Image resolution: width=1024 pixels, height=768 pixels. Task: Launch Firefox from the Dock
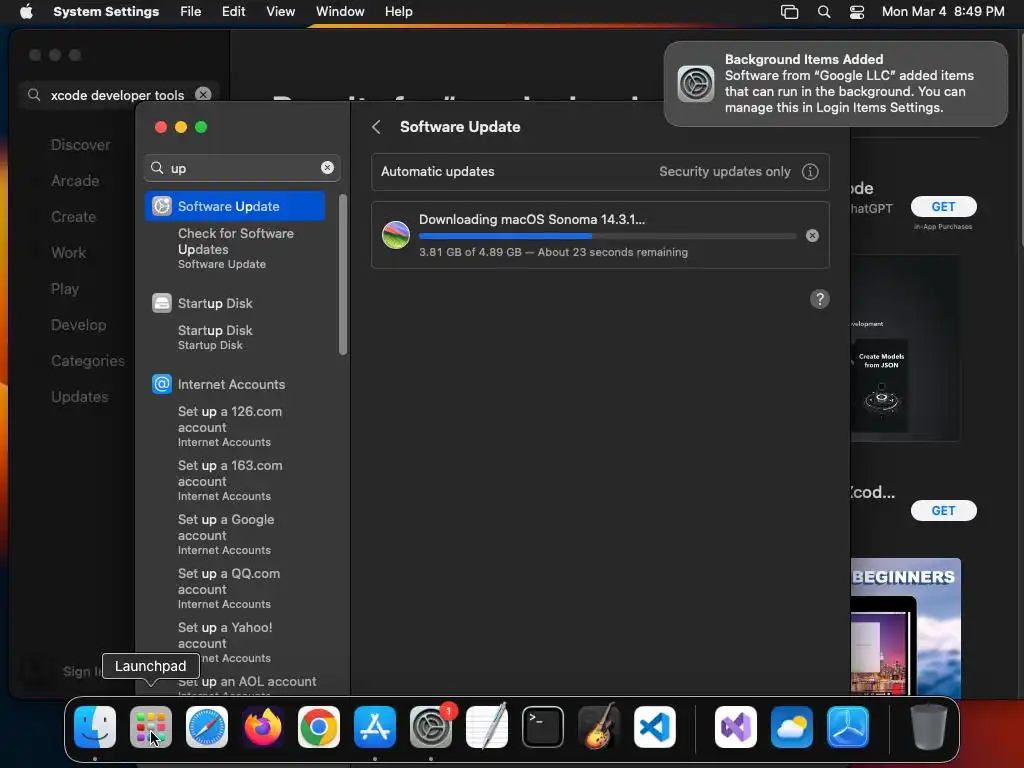pyautogui.click(x=263, y=727)
